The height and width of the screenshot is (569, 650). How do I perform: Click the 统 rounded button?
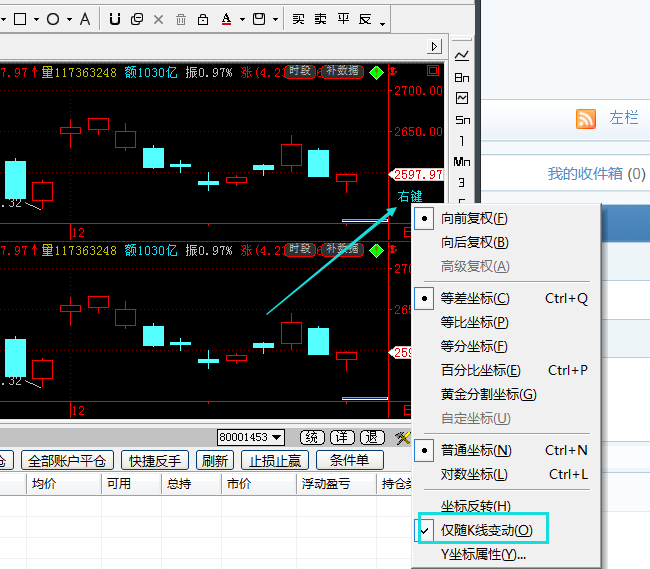[312, 437]
